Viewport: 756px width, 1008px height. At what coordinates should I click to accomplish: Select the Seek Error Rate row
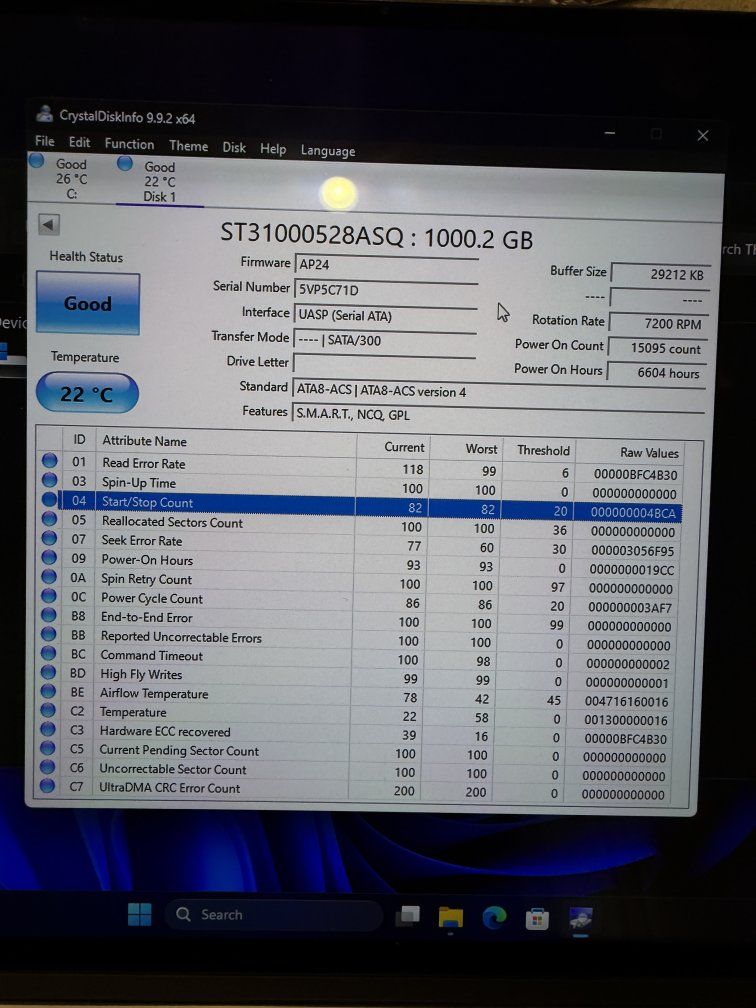tap(358, 544)
